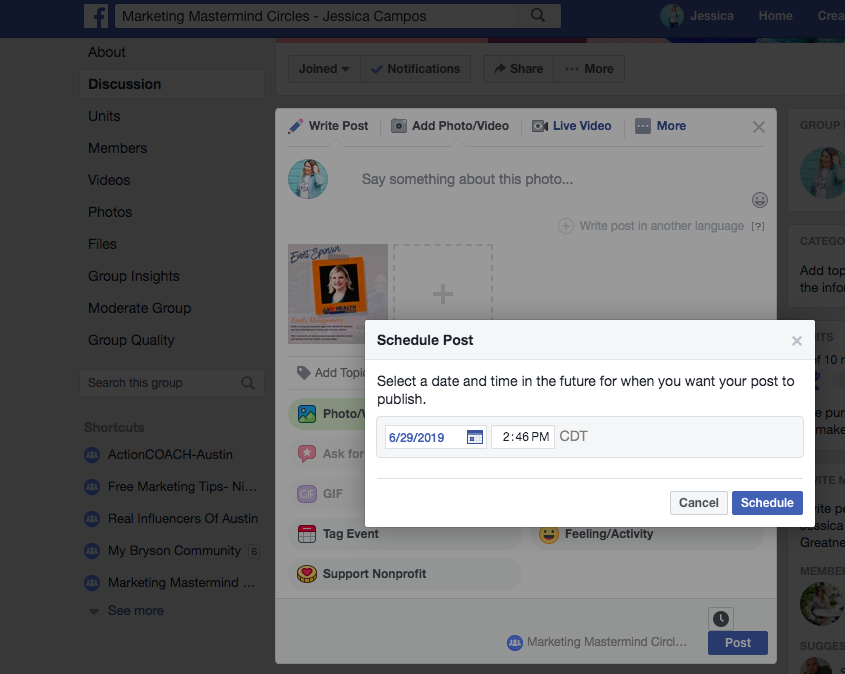Toggle the Notifications button

tap(415, 69)
